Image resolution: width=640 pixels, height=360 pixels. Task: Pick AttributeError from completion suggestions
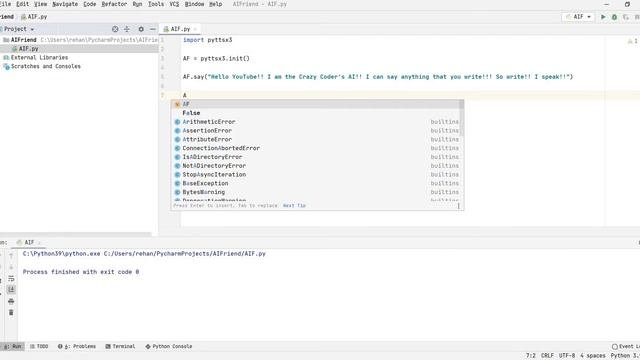[315, 139]
